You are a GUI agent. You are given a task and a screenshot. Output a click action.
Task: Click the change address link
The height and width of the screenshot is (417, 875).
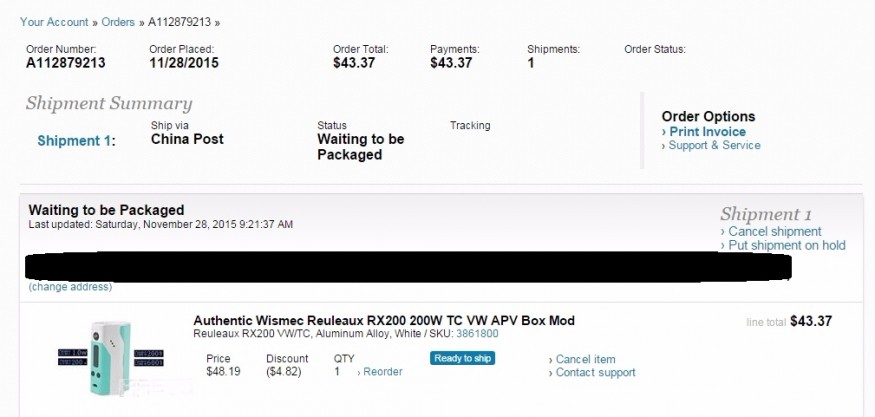coord(70,287)
